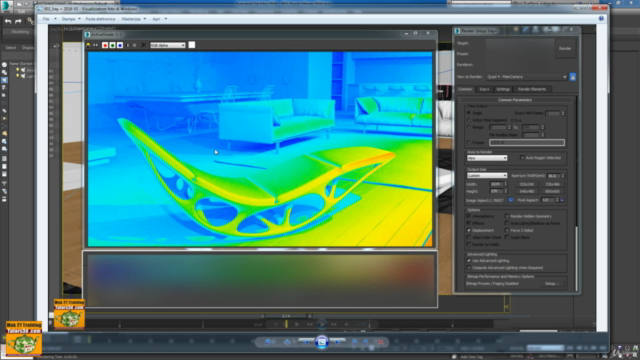Toggle the Displacement checkbox
The height and width of the screenshot is (360, 640).
[469, 230]
